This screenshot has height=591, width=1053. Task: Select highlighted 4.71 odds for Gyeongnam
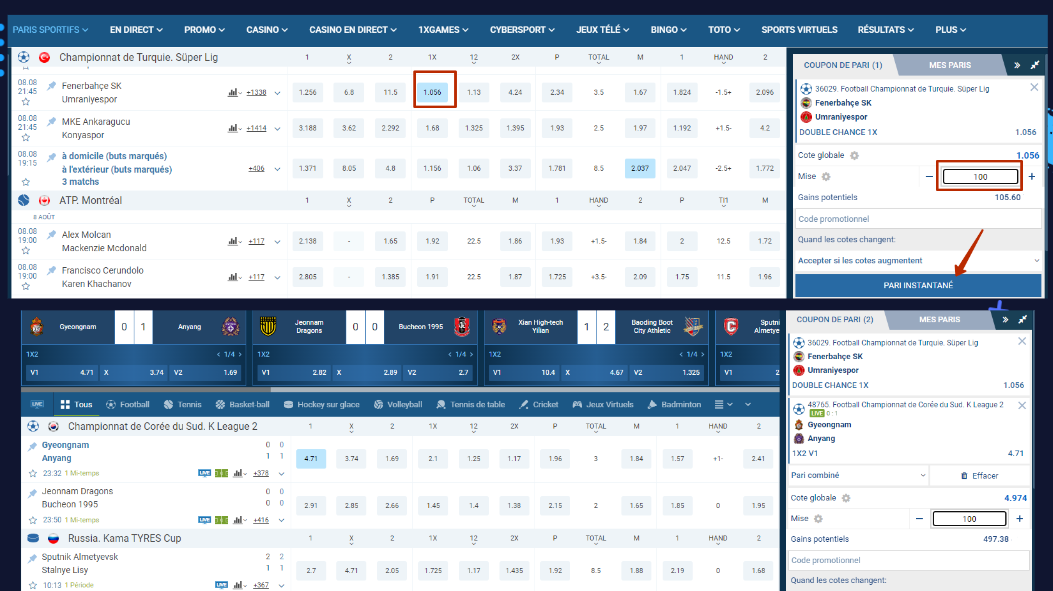coord(311,459)
